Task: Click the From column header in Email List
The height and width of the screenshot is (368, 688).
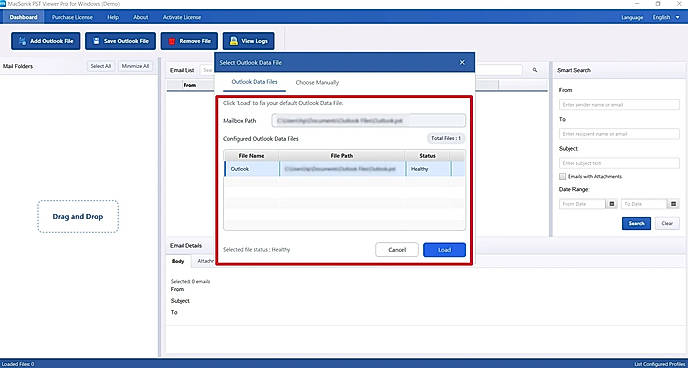Action: coord(190,85)
